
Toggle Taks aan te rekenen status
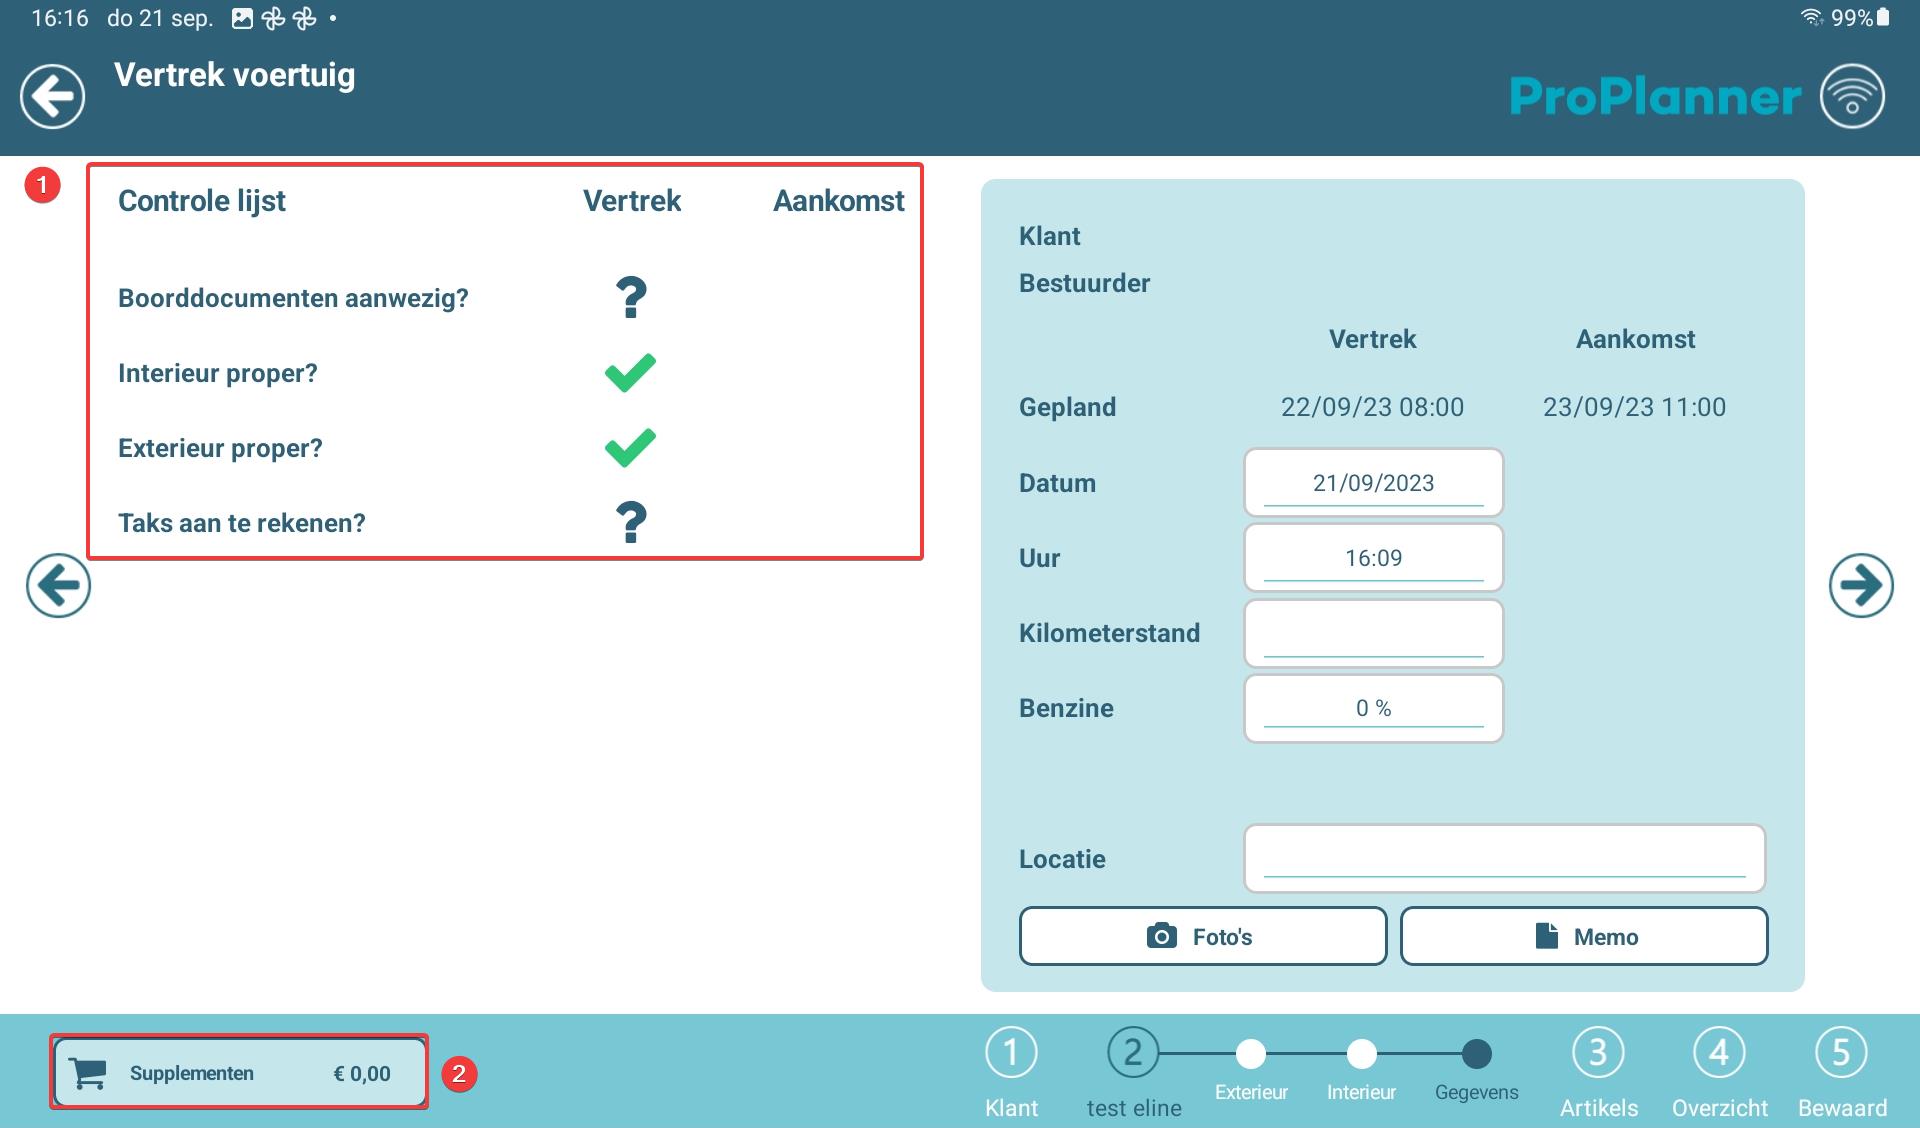coord(631,523)
